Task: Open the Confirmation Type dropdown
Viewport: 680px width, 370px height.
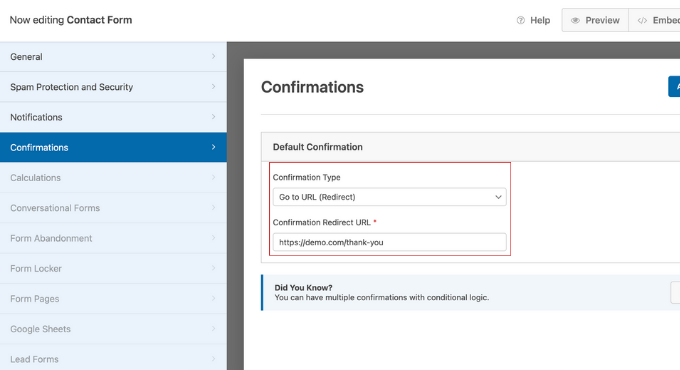Action: 389,197
